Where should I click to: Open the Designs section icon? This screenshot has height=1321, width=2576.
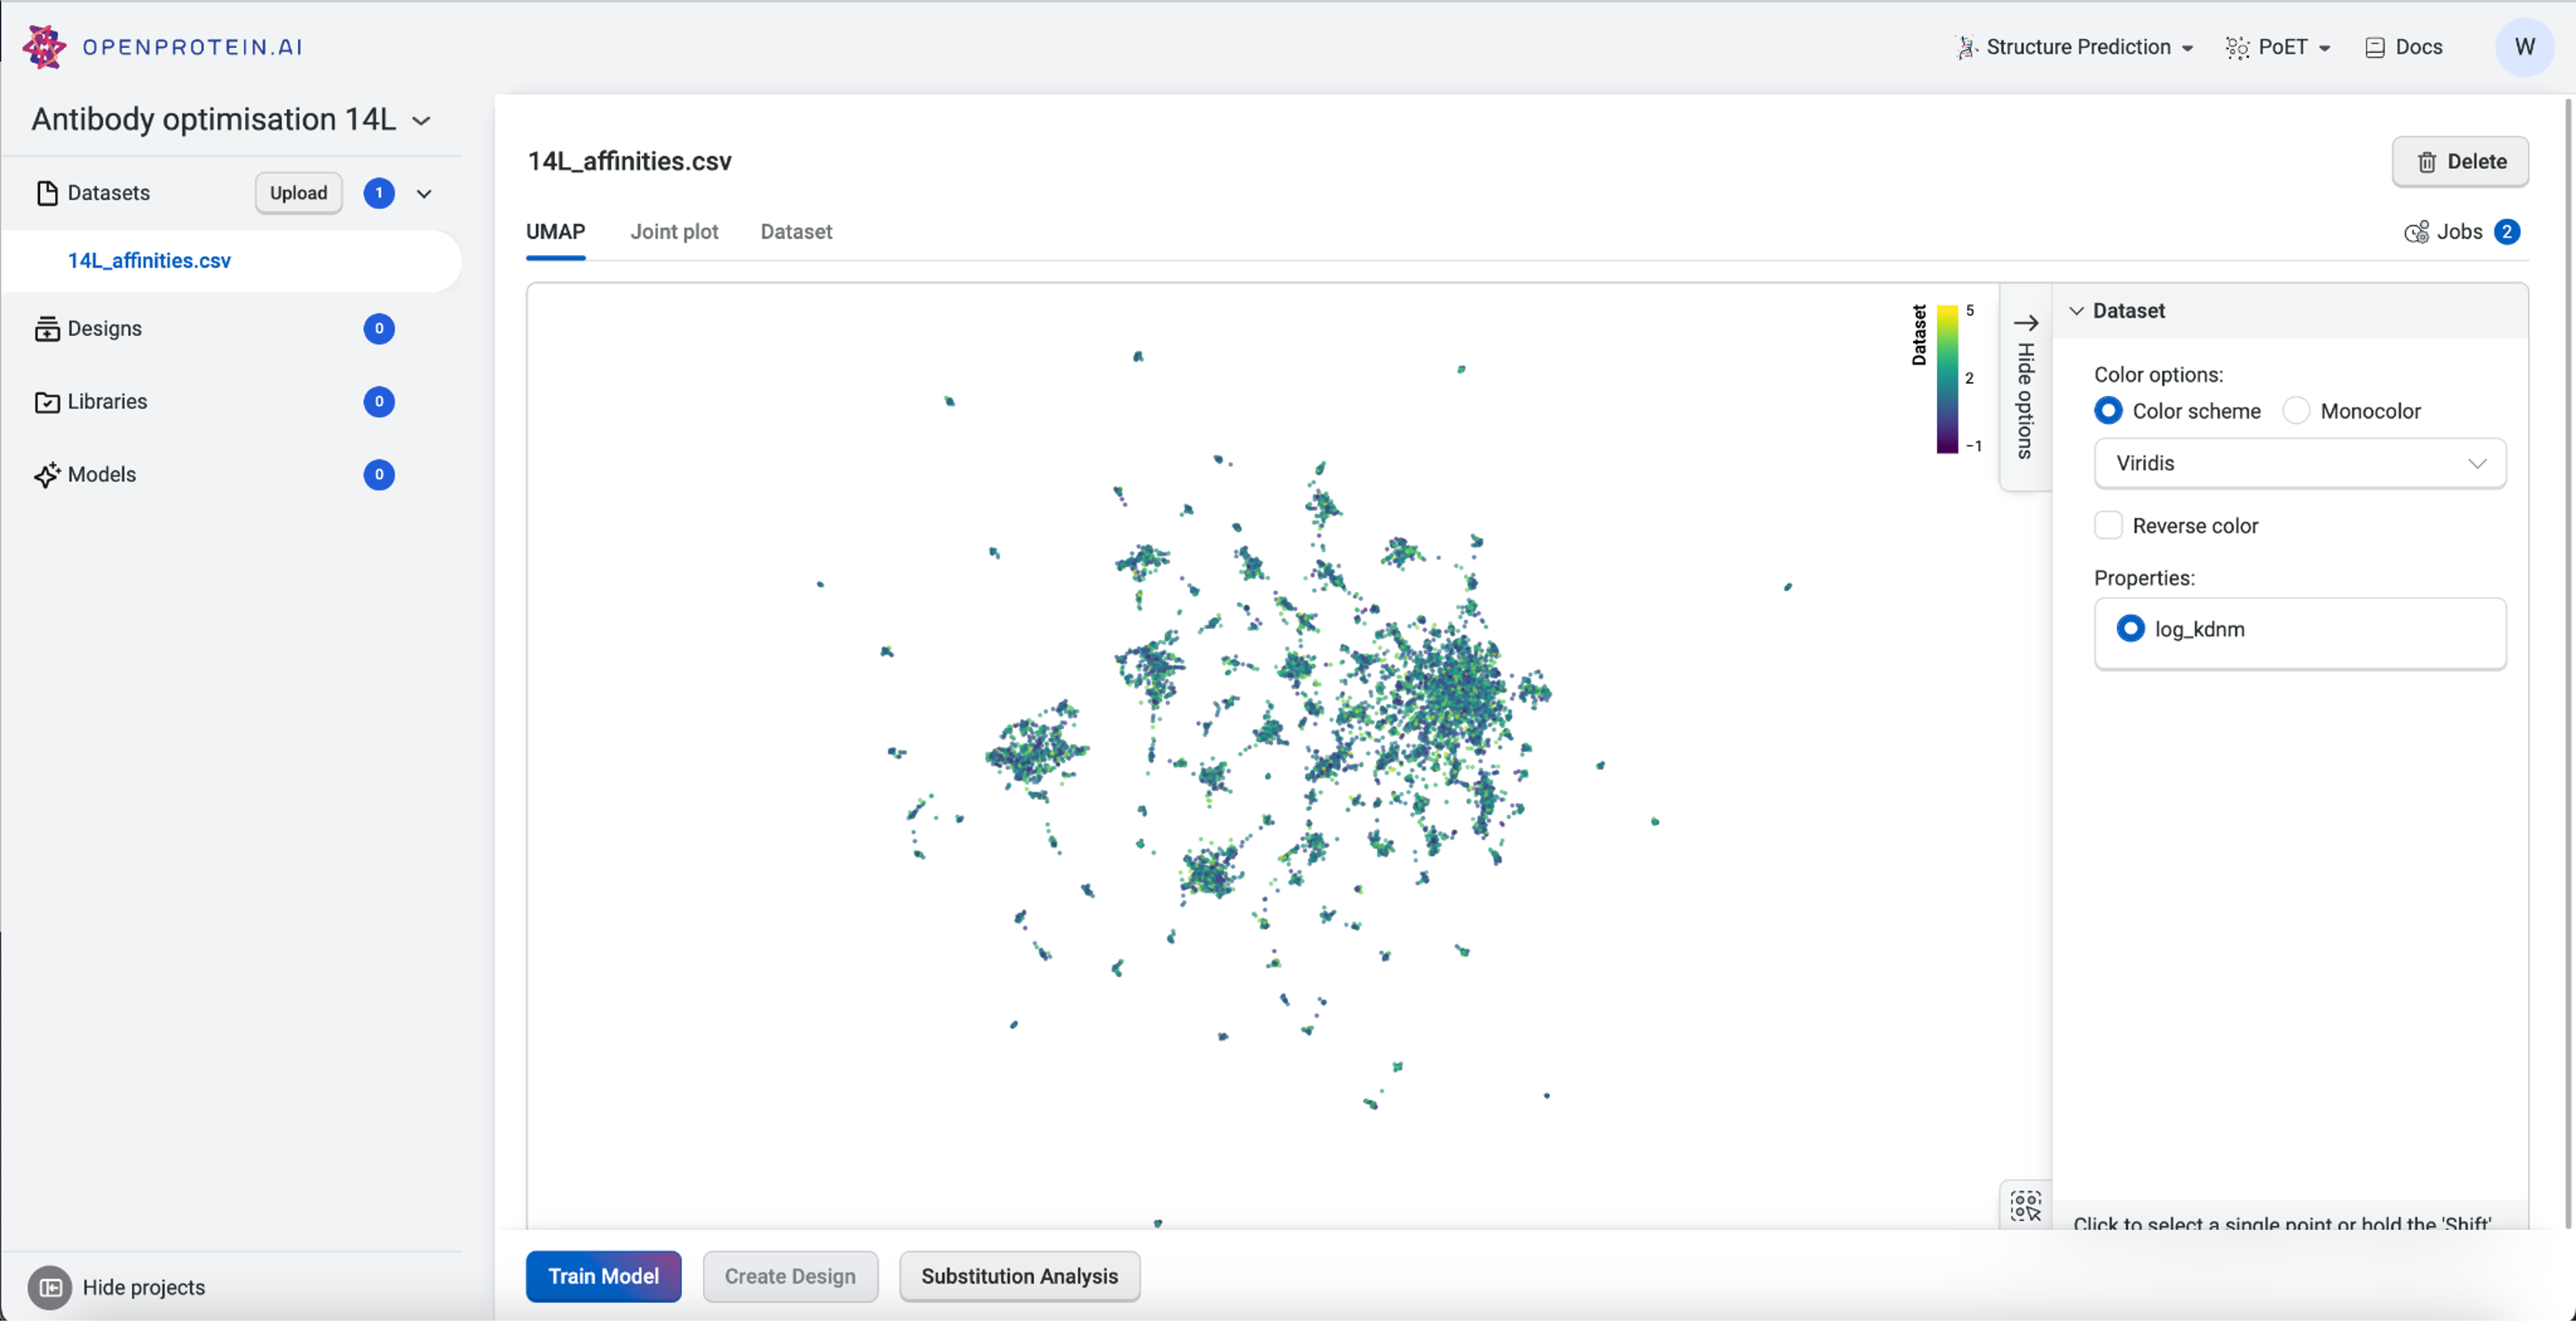46,329
